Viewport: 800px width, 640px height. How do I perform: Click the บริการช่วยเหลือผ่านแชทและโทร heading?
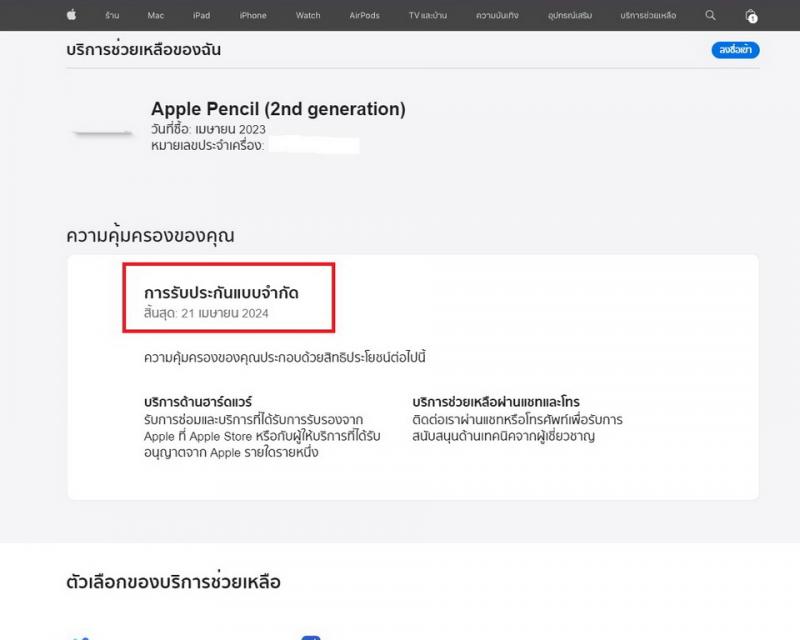pyautogui.click(x=496, y=402)
